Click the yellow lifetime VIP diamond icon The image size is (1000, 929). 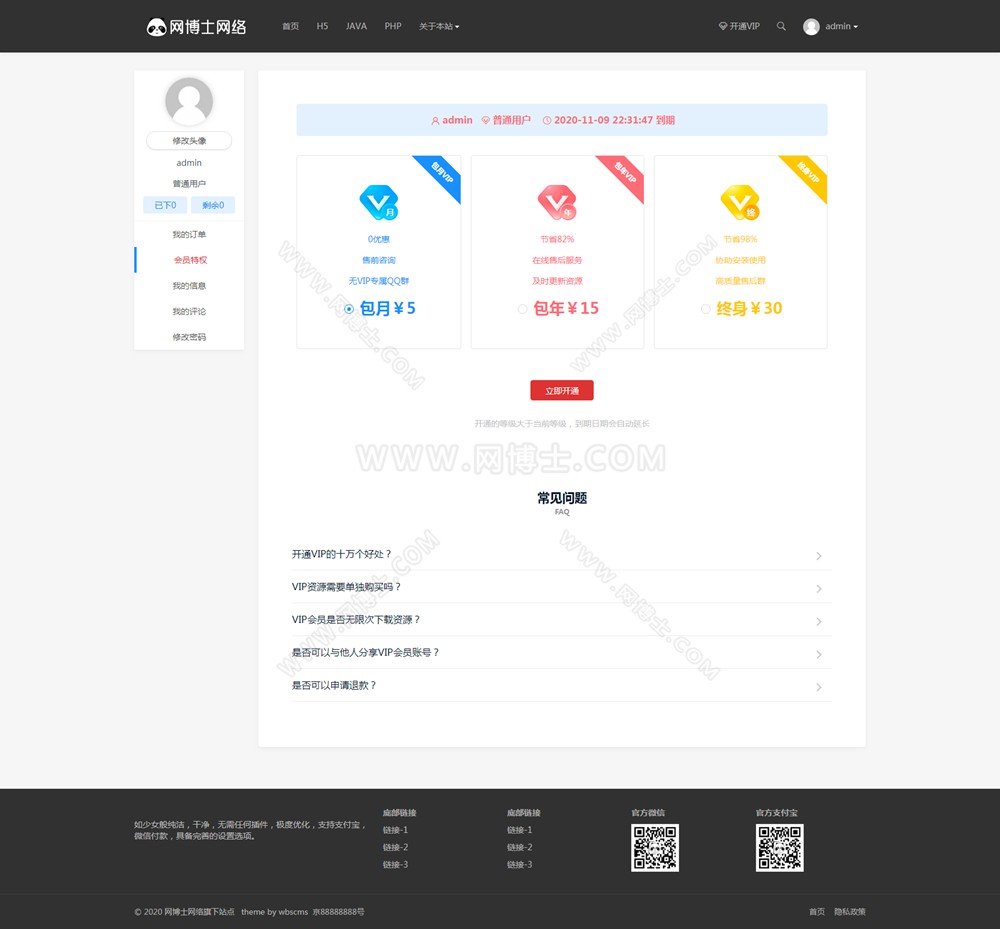point(740,203)
